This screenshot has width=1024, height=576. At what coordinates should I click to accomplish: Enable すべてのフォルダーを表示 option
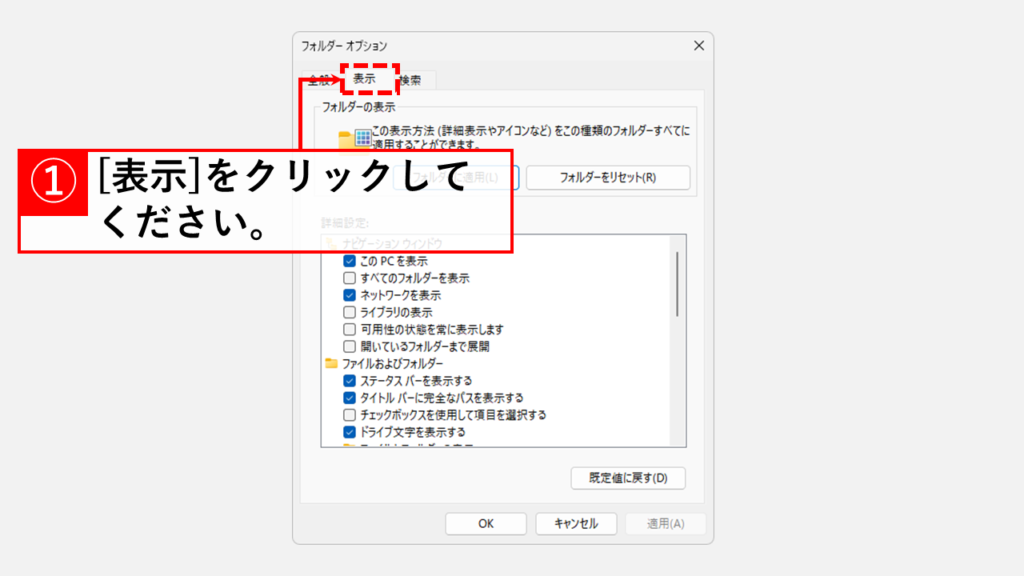tap(349, 278)
